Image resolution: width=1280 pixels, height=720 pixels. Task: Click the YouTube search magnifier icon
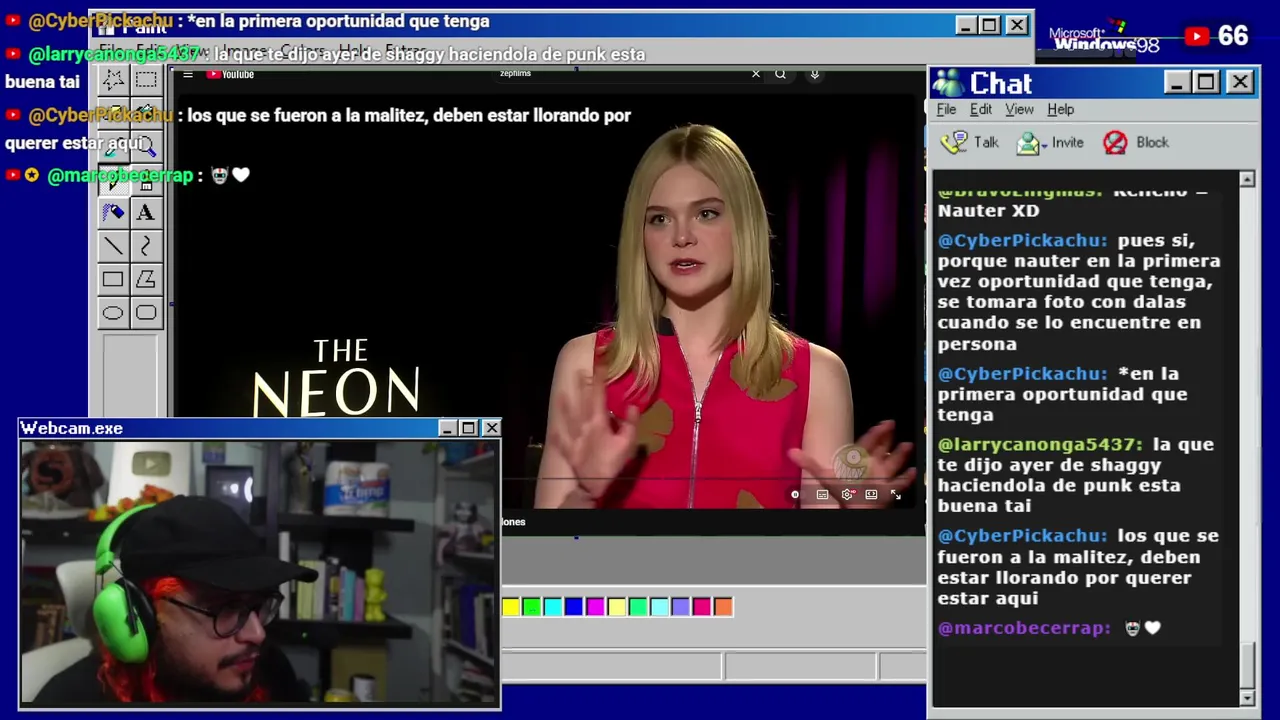point(780,74)
